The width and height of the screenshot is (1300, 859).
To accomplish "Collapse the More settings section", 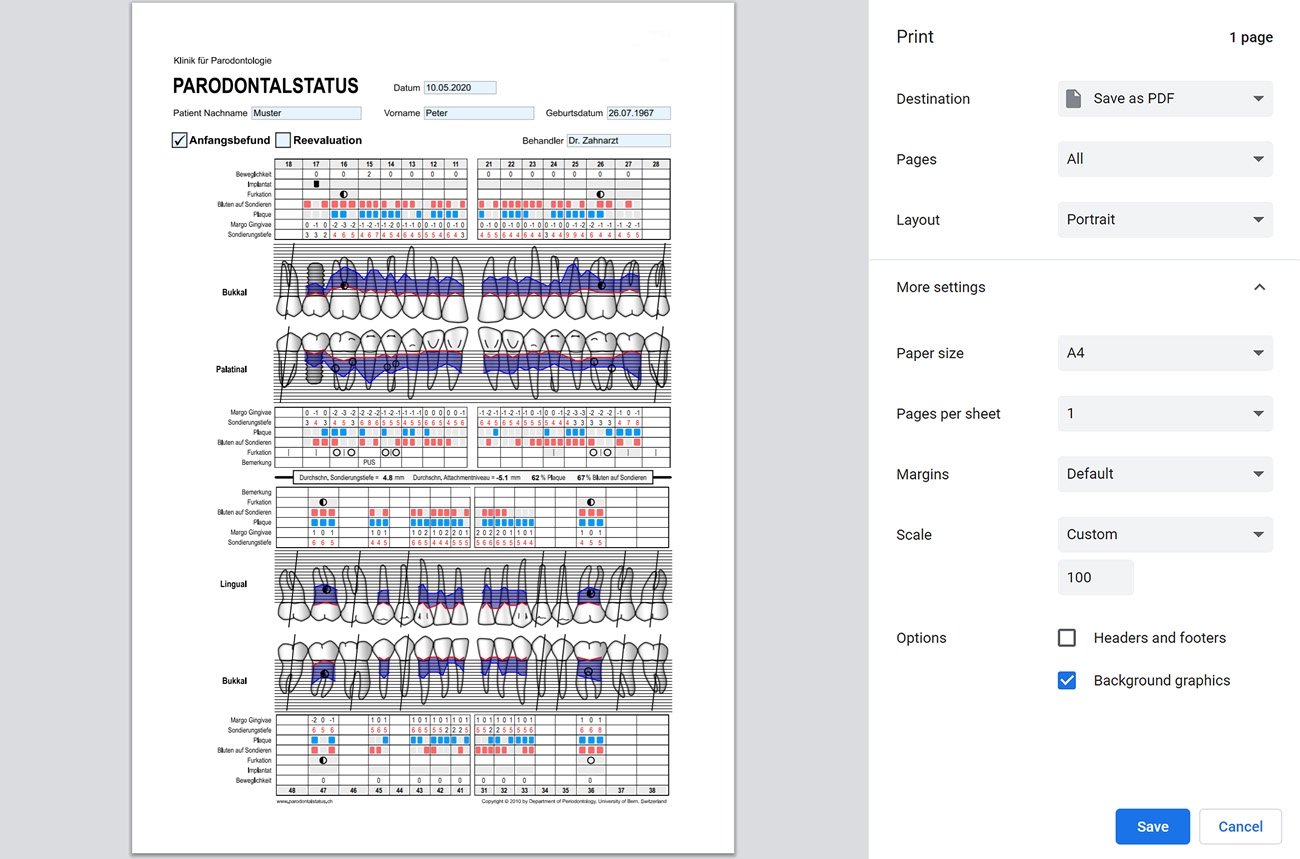I will [1259, 287].
